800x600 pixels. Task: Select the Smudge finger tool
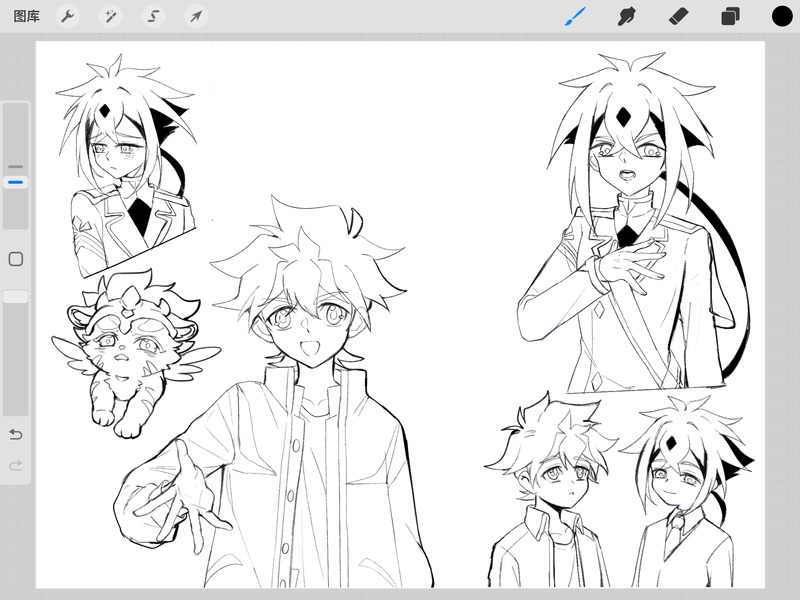[627, 16]
